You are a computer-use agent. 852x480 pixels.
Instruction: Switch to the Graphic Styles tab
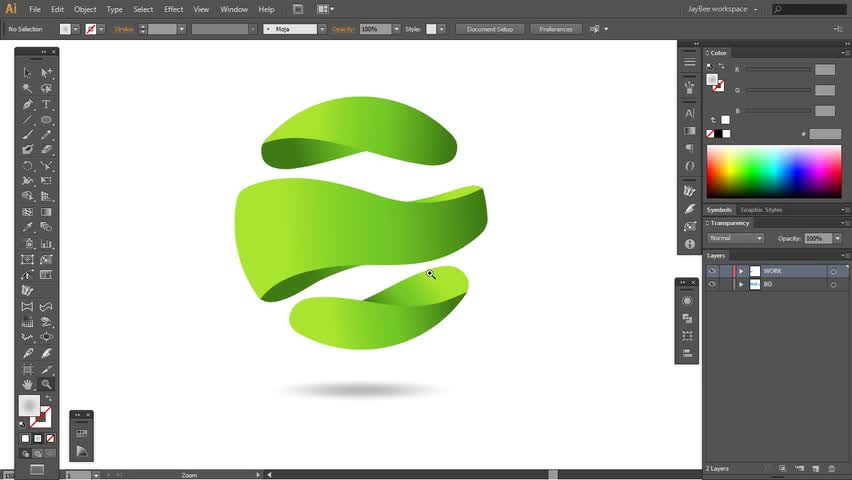point(761,210)
